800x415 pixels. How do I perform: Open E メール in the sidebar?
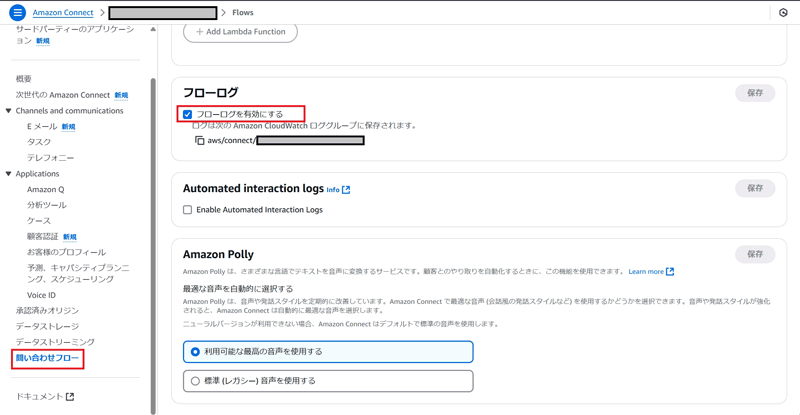[42, 126]
